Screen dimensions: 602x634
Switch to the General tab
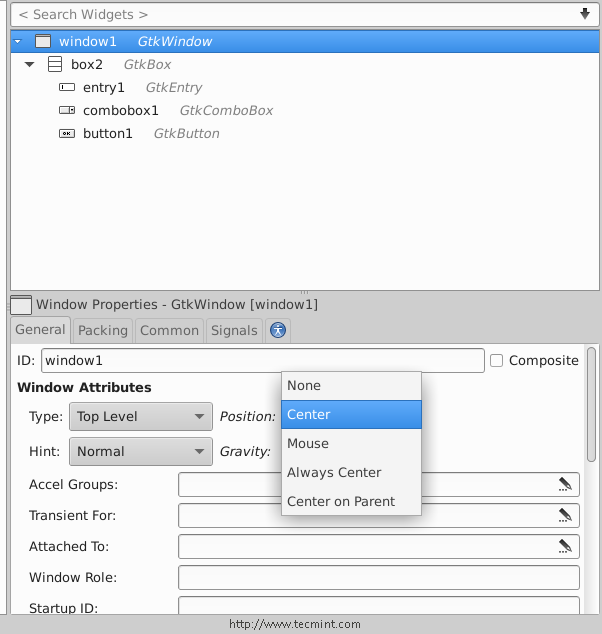pos(40,330)
